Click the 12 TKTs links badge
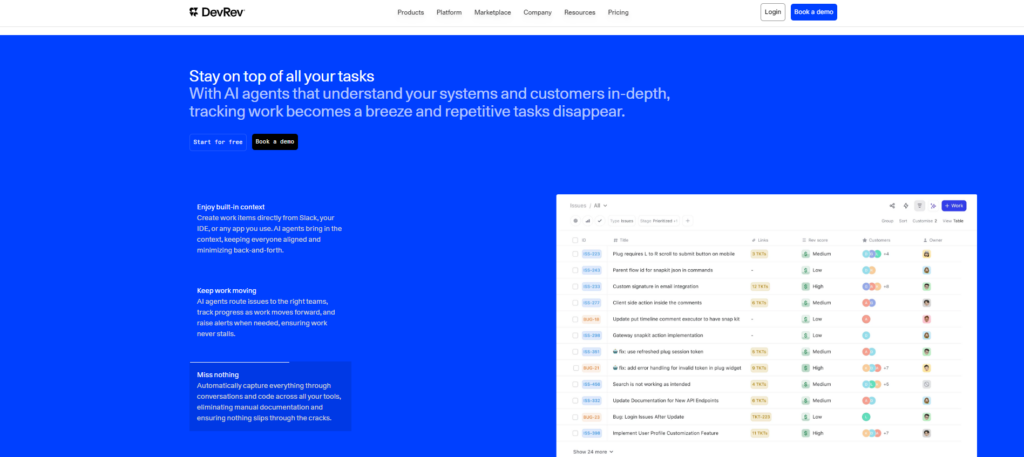The width and height of the screenshot is (1024, 457). coord(760,287)
